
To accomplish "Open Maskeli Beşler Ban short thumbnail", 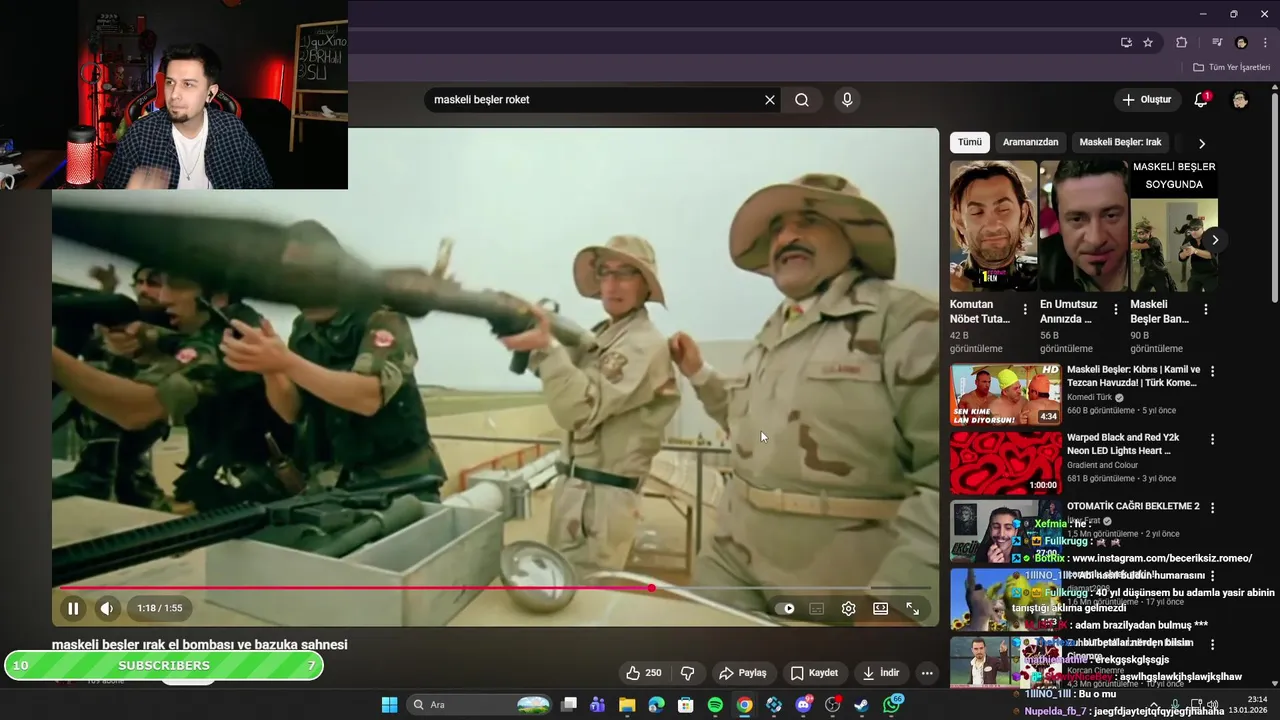I will point(1174,226).
